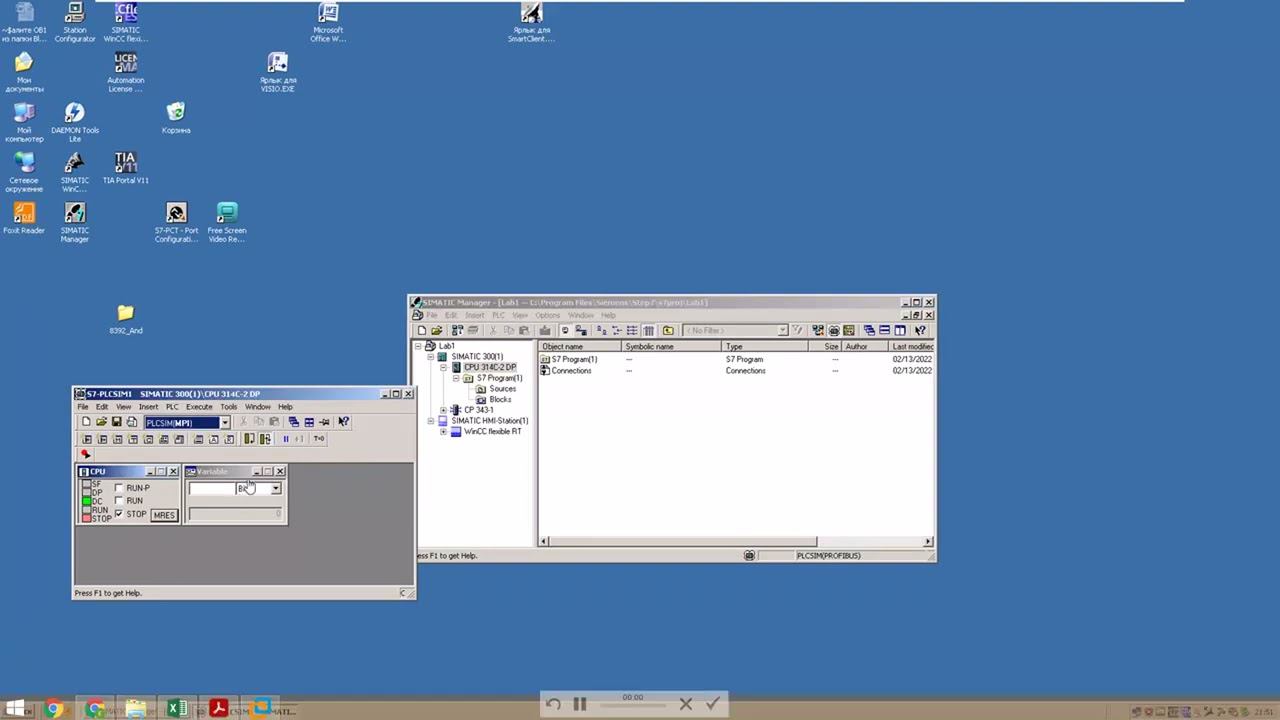The height and width of the screenshot is (720, 1280).
Task: Select Sources folder in project tree
Action: click(503, 389)
